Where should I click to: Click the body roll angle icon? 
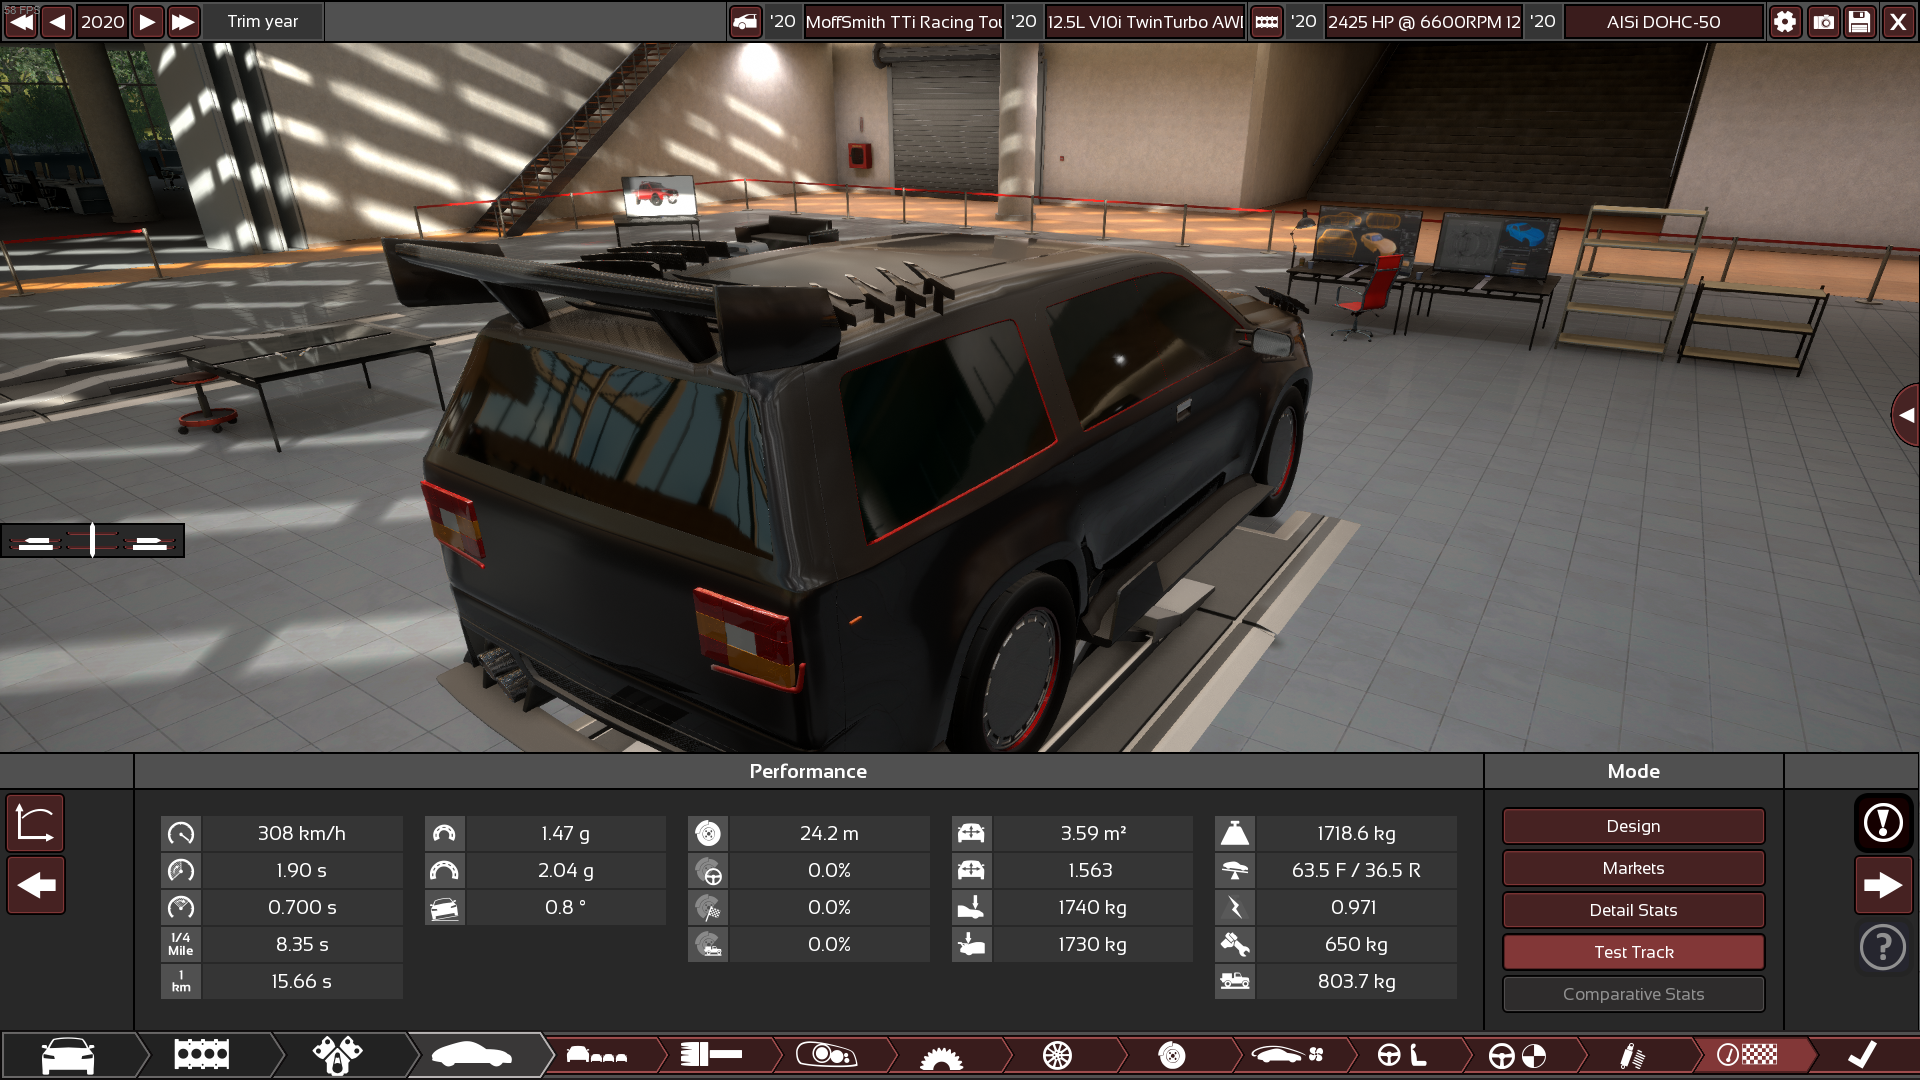coord(444,907)
